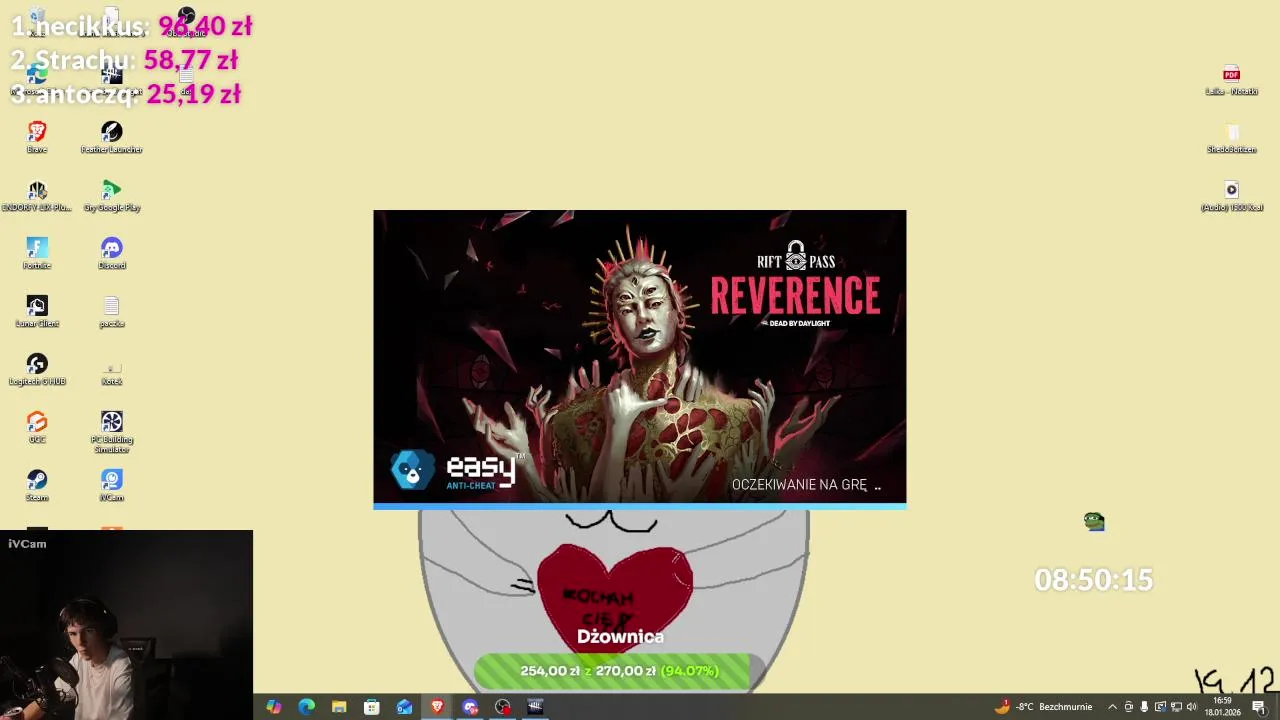This screenshot has height=720, width=1280.
Task: Open the notification center
Action: pyautogui.click(x=1259, y=707)
